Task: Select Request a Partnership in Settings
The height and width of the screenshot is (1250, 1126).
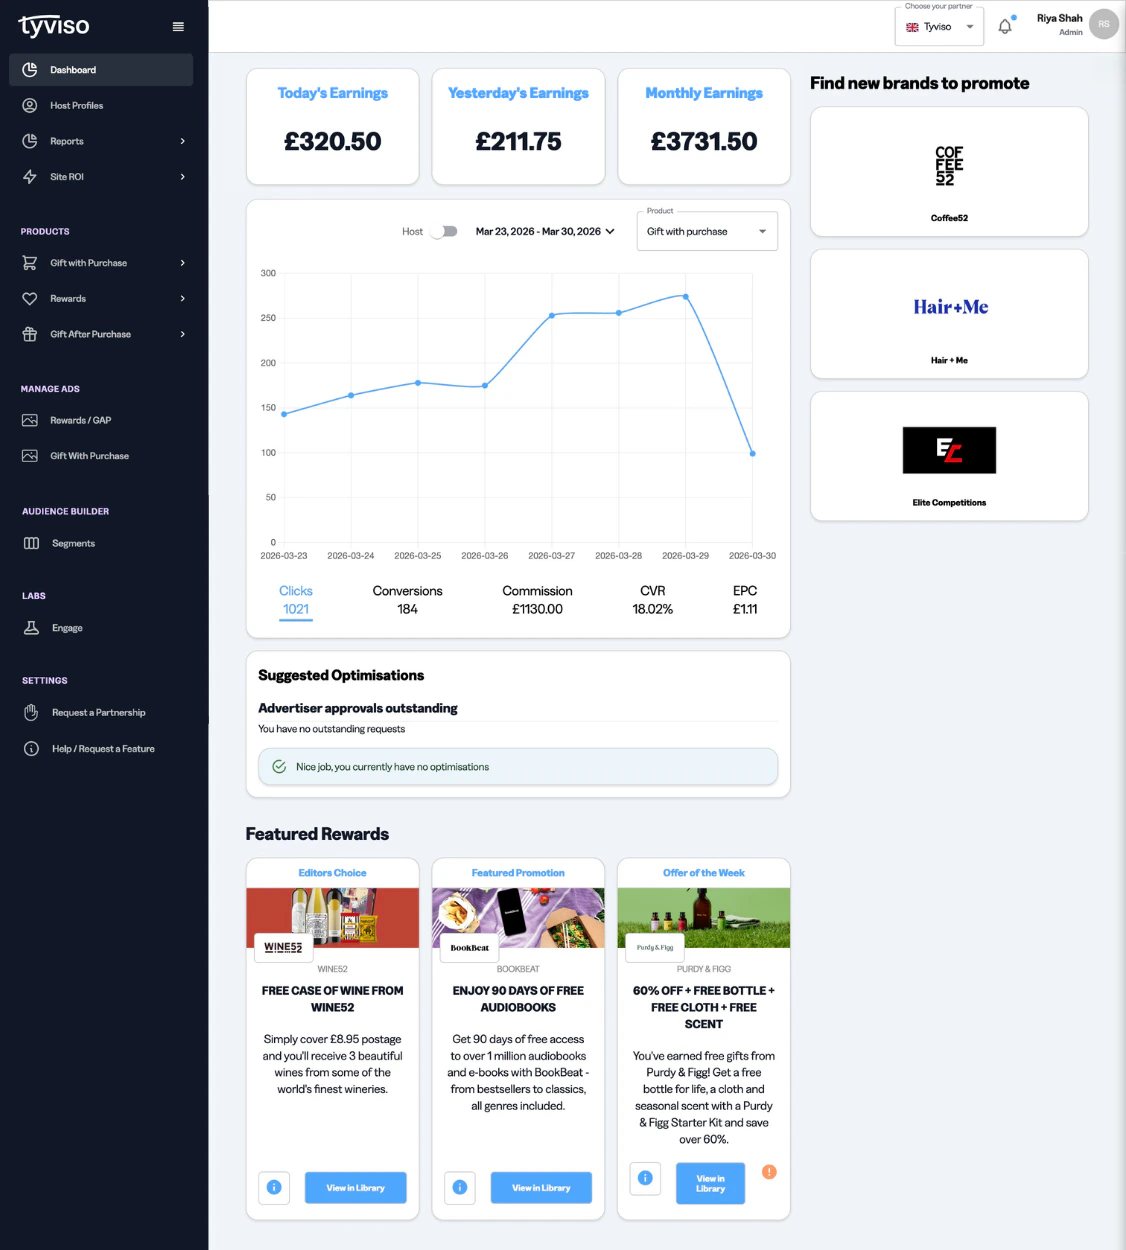Action: point(99,712)
